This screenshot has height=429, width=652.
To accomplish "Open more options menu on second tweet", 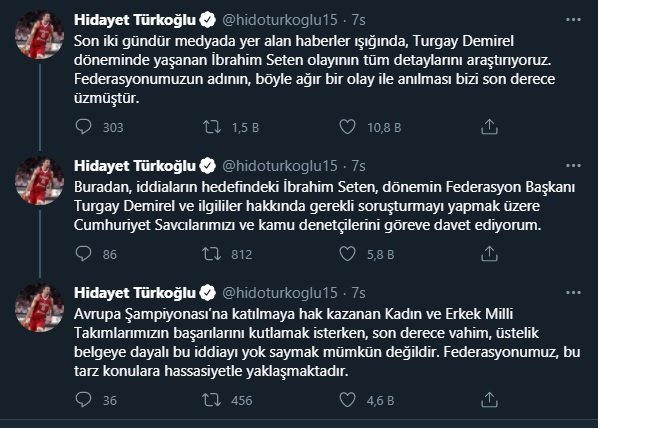I will coord(573,165).
